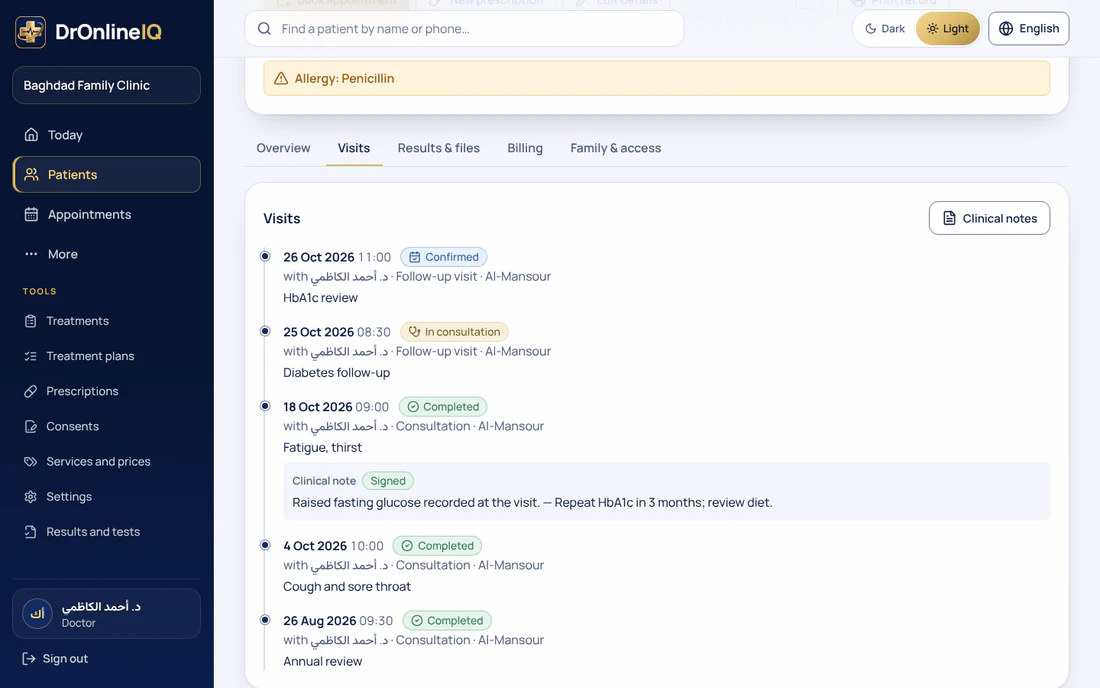The image size is (1100, 688).
Task: Switch to Dark theme
Action: (885, 29)
